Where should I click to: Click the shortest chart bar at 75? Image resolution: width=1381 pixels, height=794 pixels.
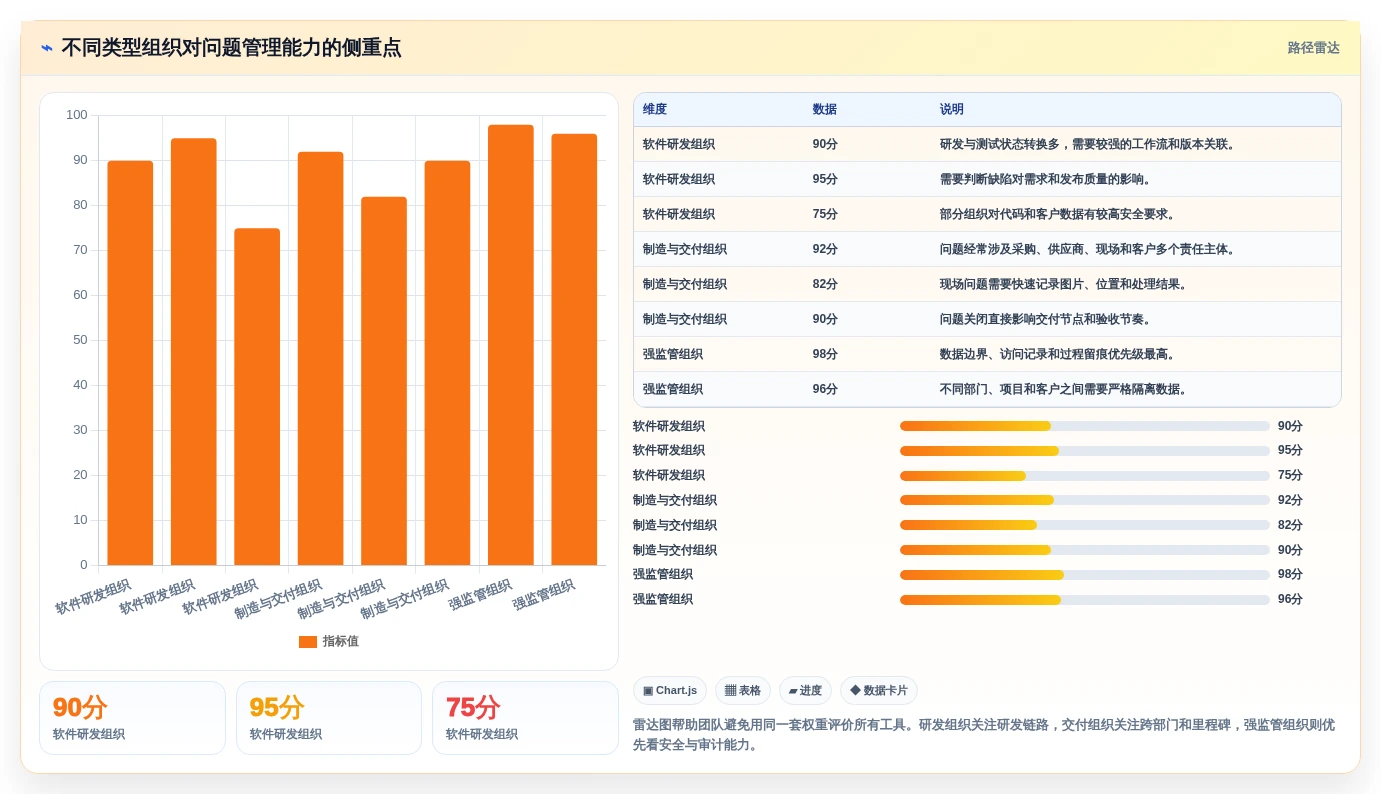point(257,397)
